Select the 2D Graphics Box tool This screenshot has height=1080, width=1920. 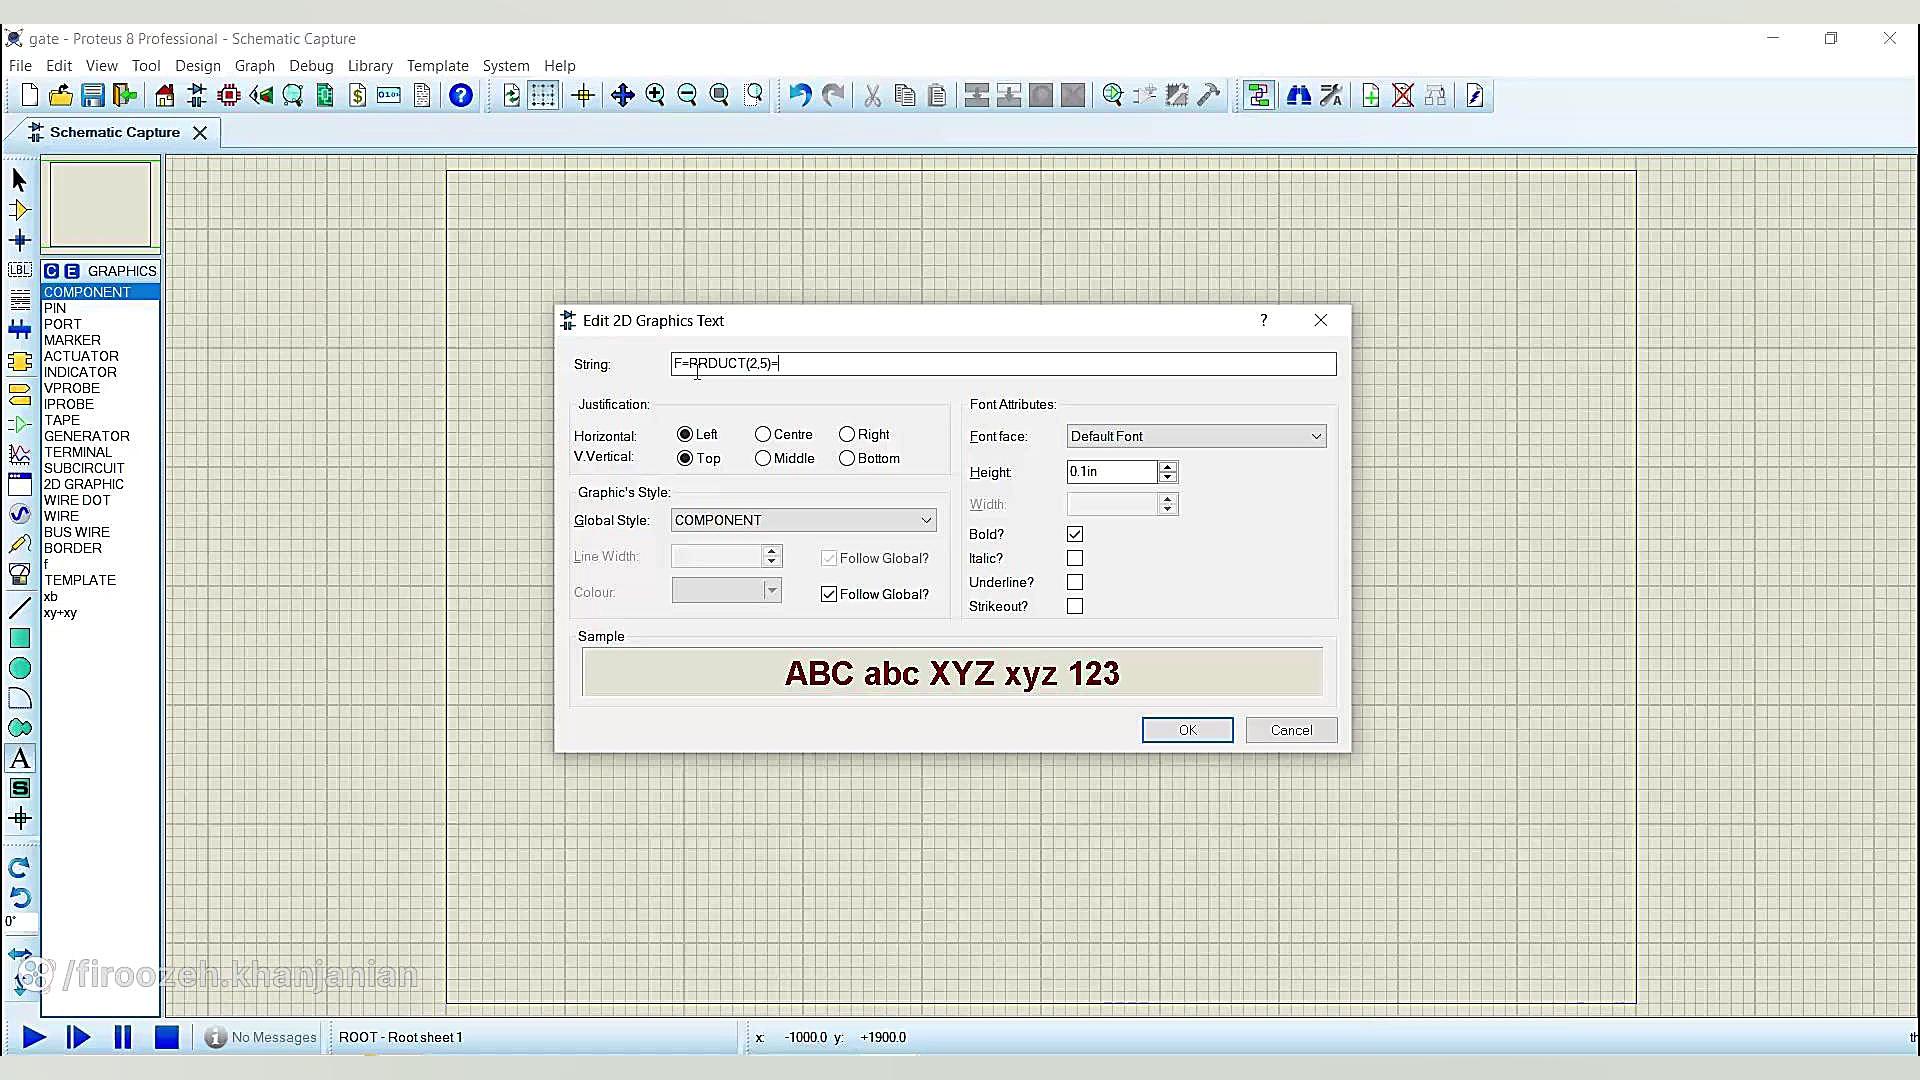tap(20, 638)
